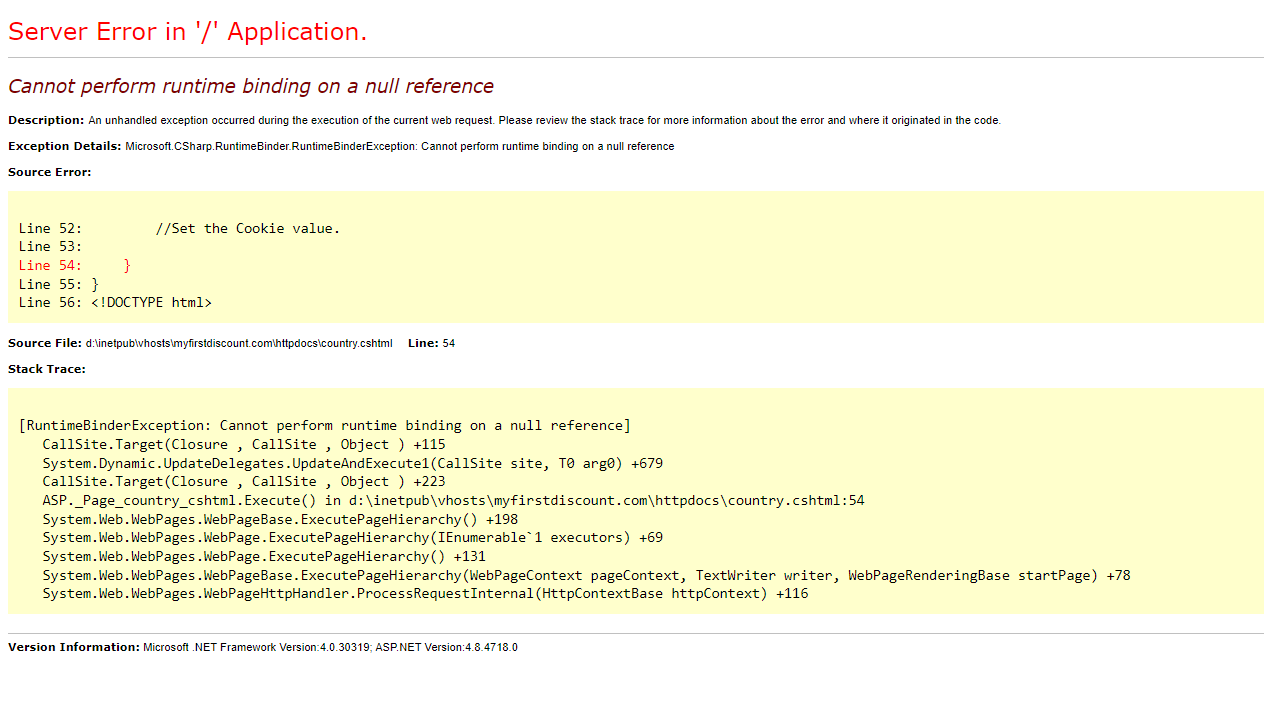This screenshot has width=1264, height=720.
Task: Click the 'Server Error in '/' Application.' heading
Action: (x=187, y=32)
